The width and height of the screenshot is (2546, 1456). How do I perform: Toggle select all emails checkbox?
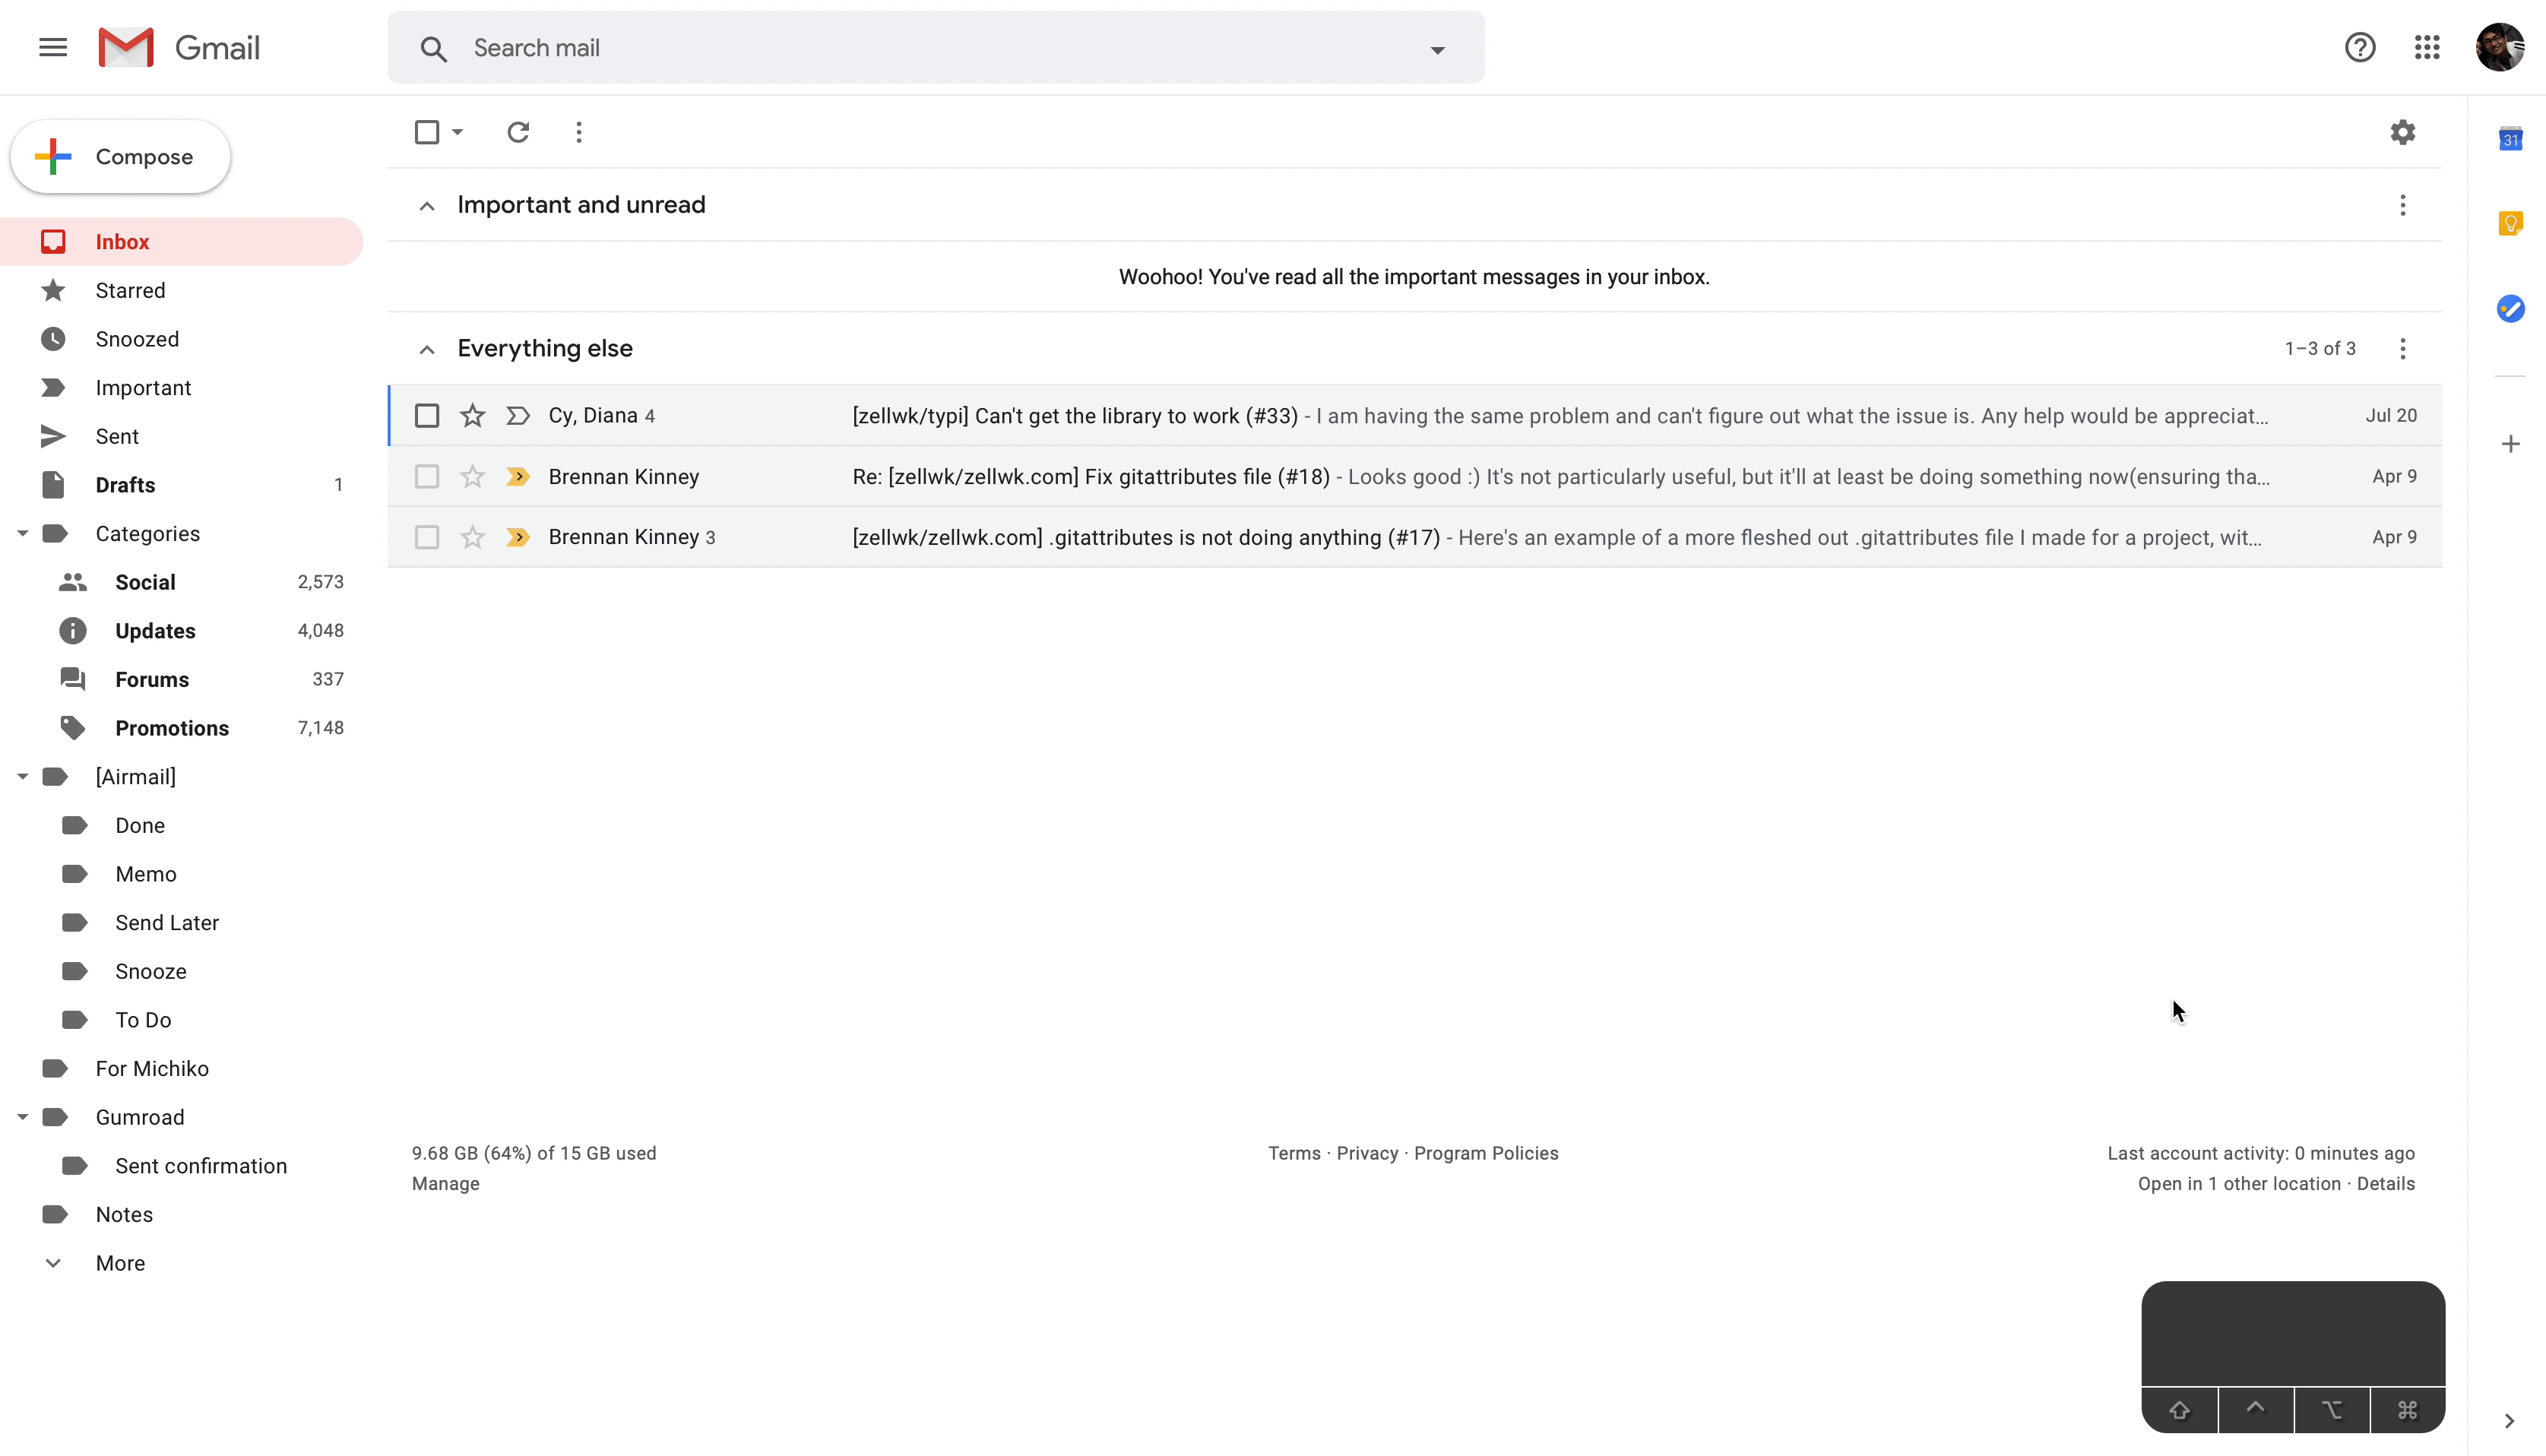coord(426,133)
